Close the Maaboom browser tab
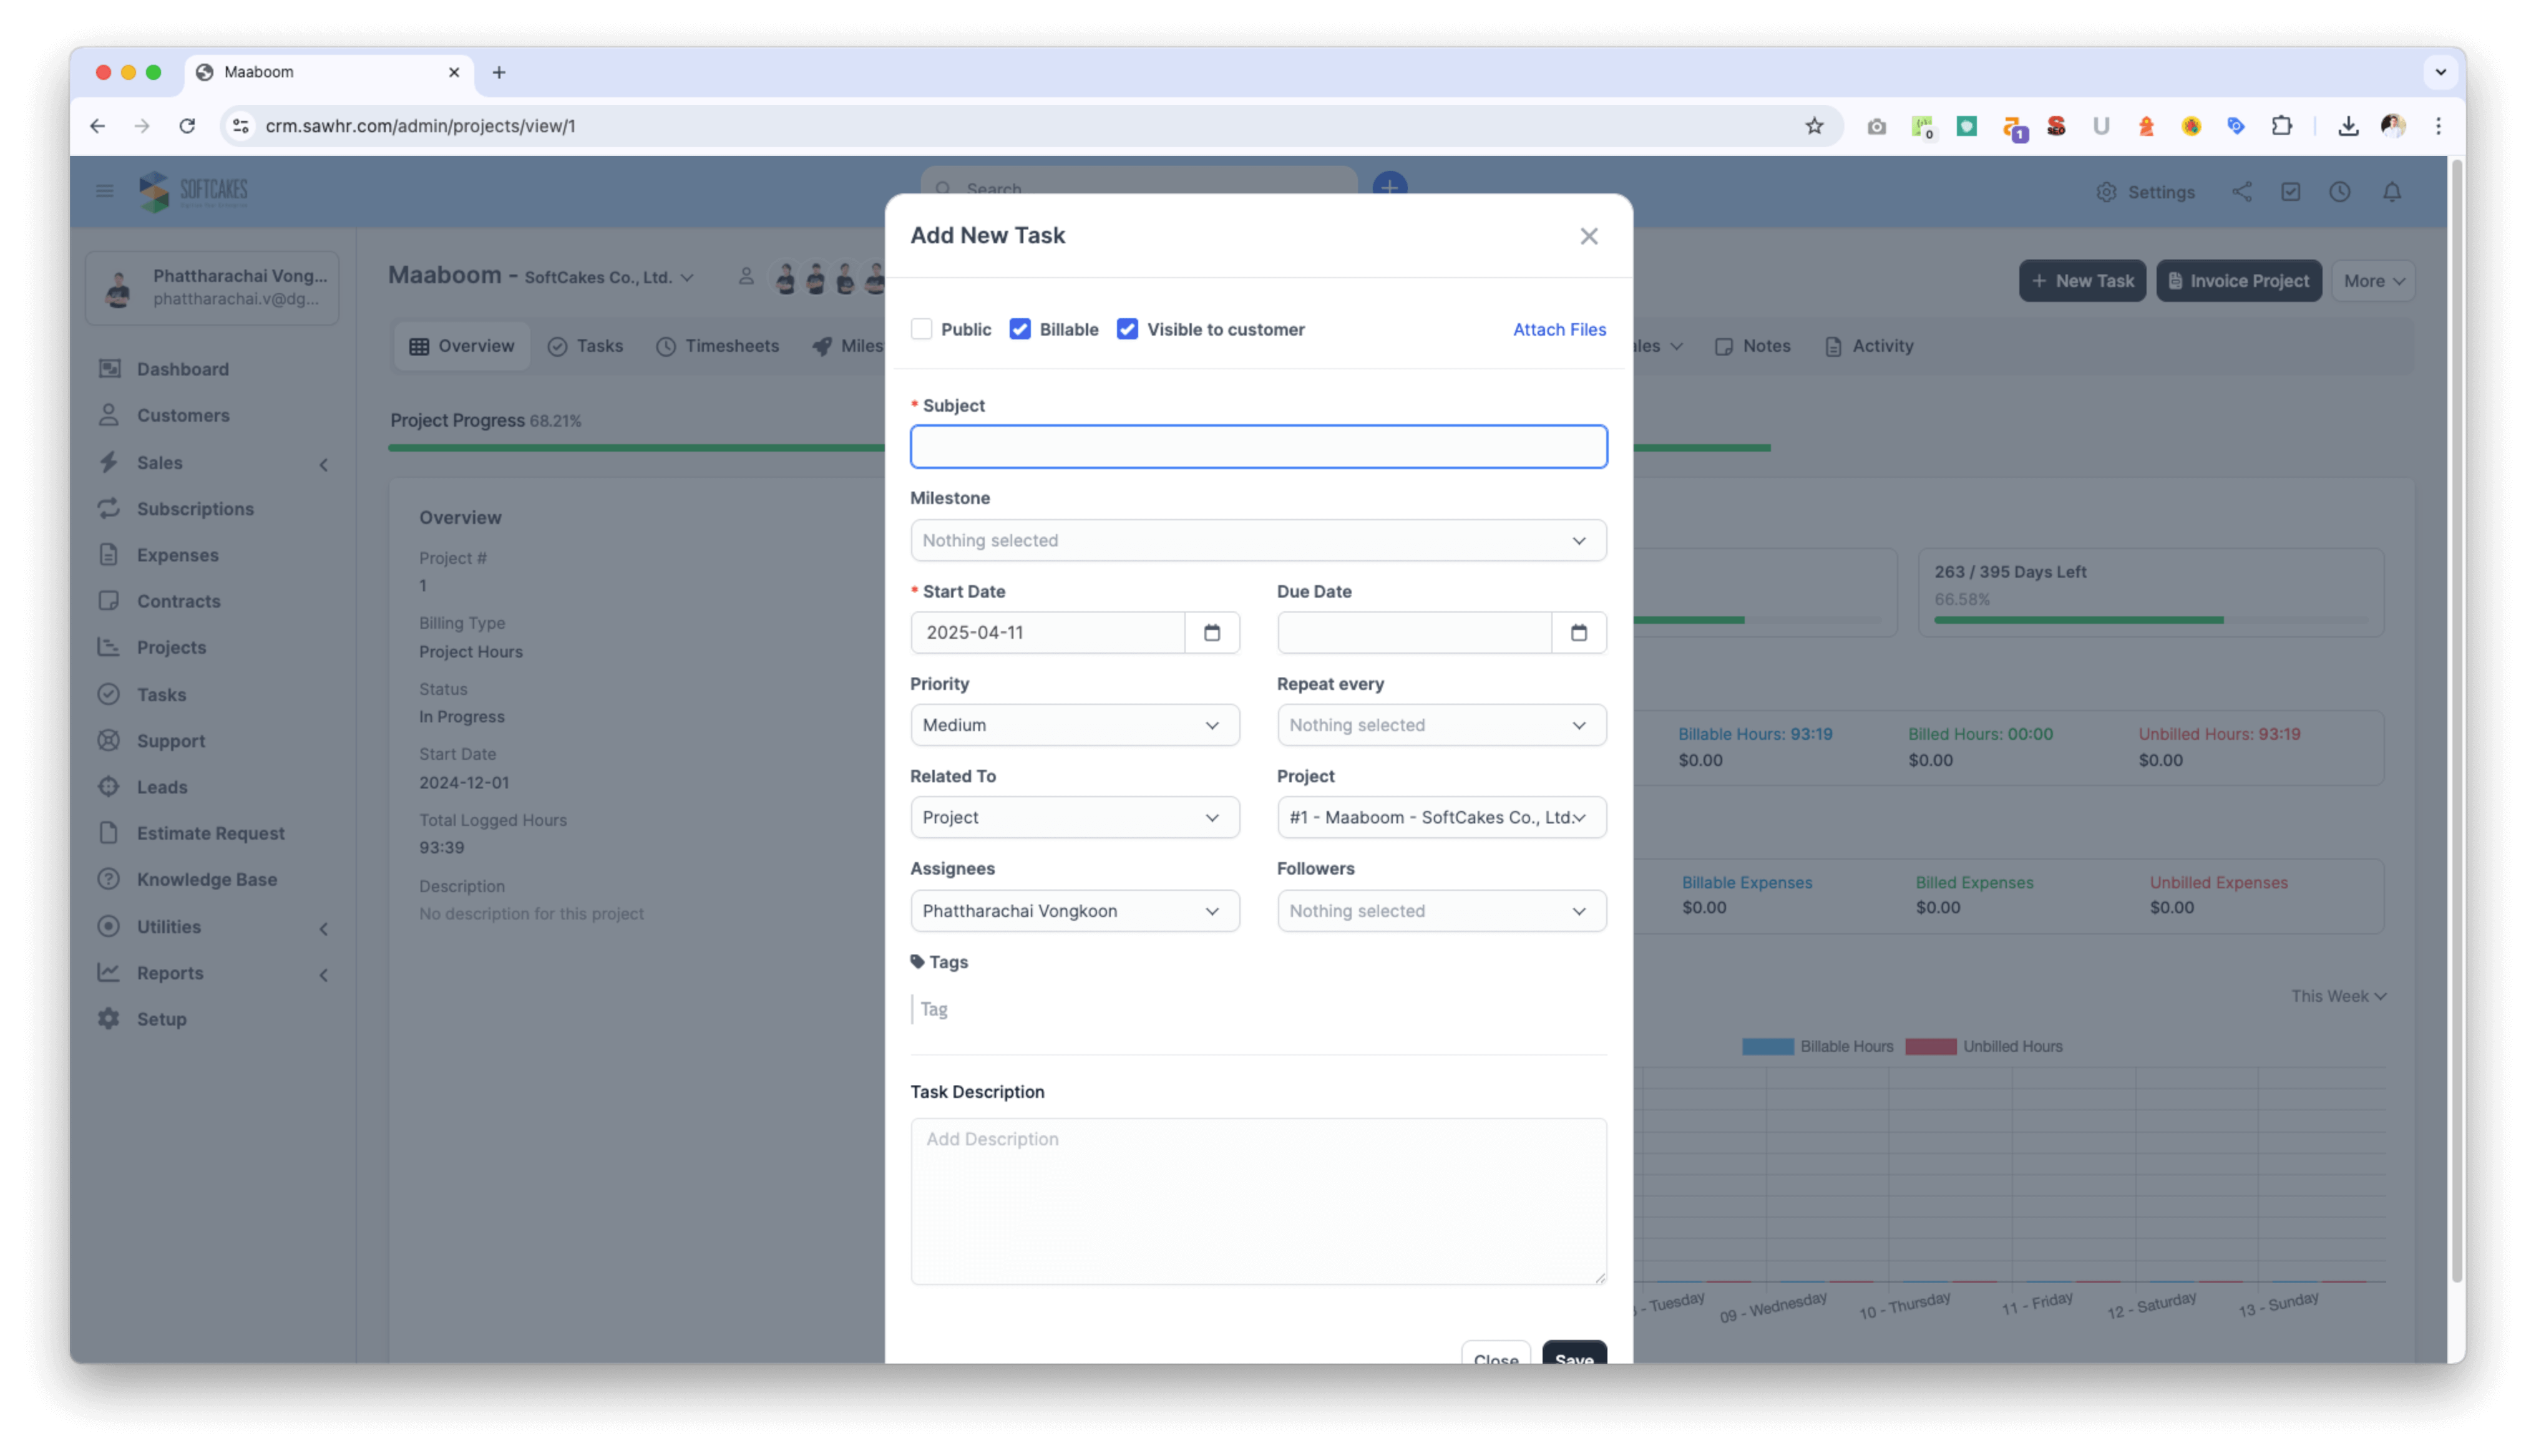The height and width of the screenshot is (1456, 2536). click(x=453, y=72)
